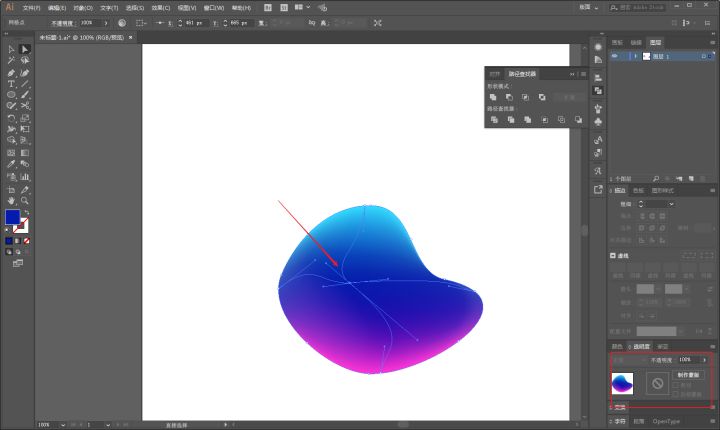Screen dimensions: 720x430
Task: Open the 文件 (File) menu
Action: pyautogui.click(x=31, y=8)
